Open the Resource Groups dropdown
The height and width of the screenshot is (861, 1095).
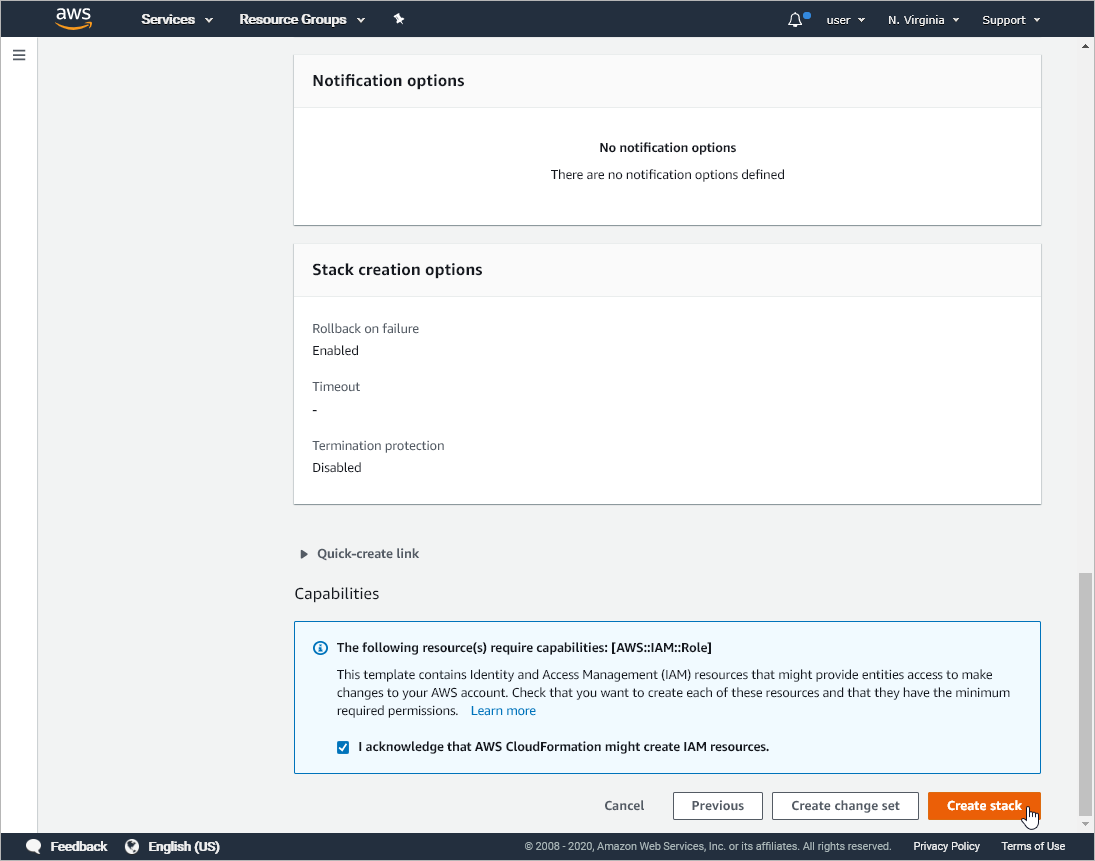coord(302,20)
